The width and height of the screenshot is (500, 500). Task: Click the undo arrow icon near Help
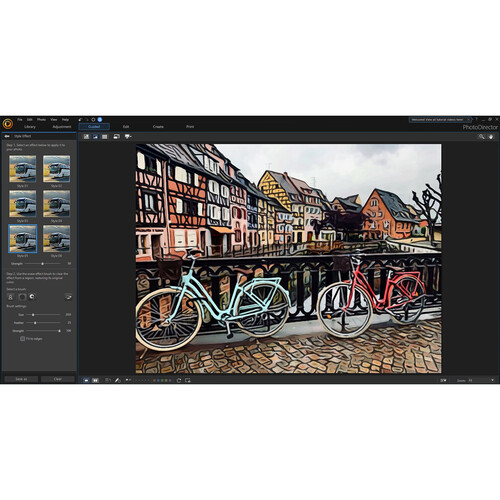point(80,119)
